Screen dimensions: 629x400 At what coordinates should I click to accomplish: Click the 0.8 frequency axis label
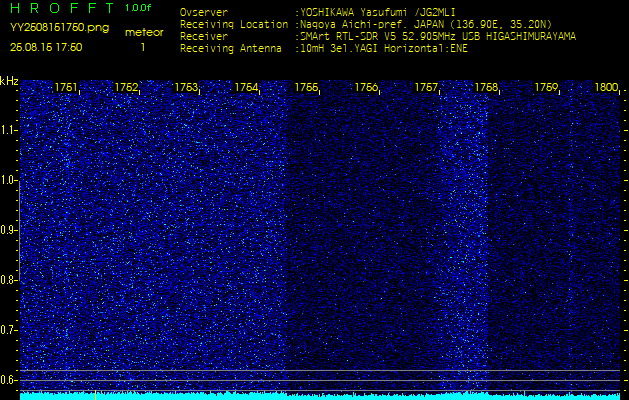(8, 280)
